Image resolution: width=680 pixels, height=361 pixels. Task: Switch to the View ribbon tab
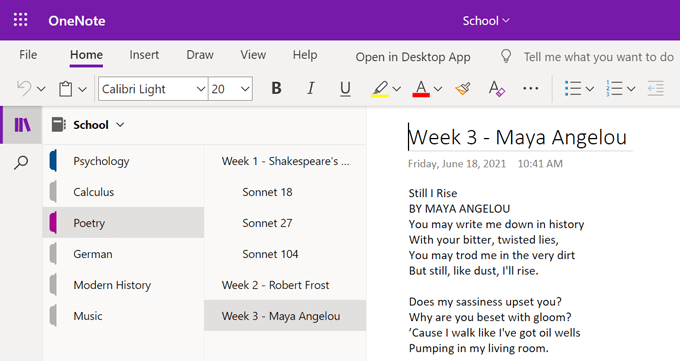(253, 55)
